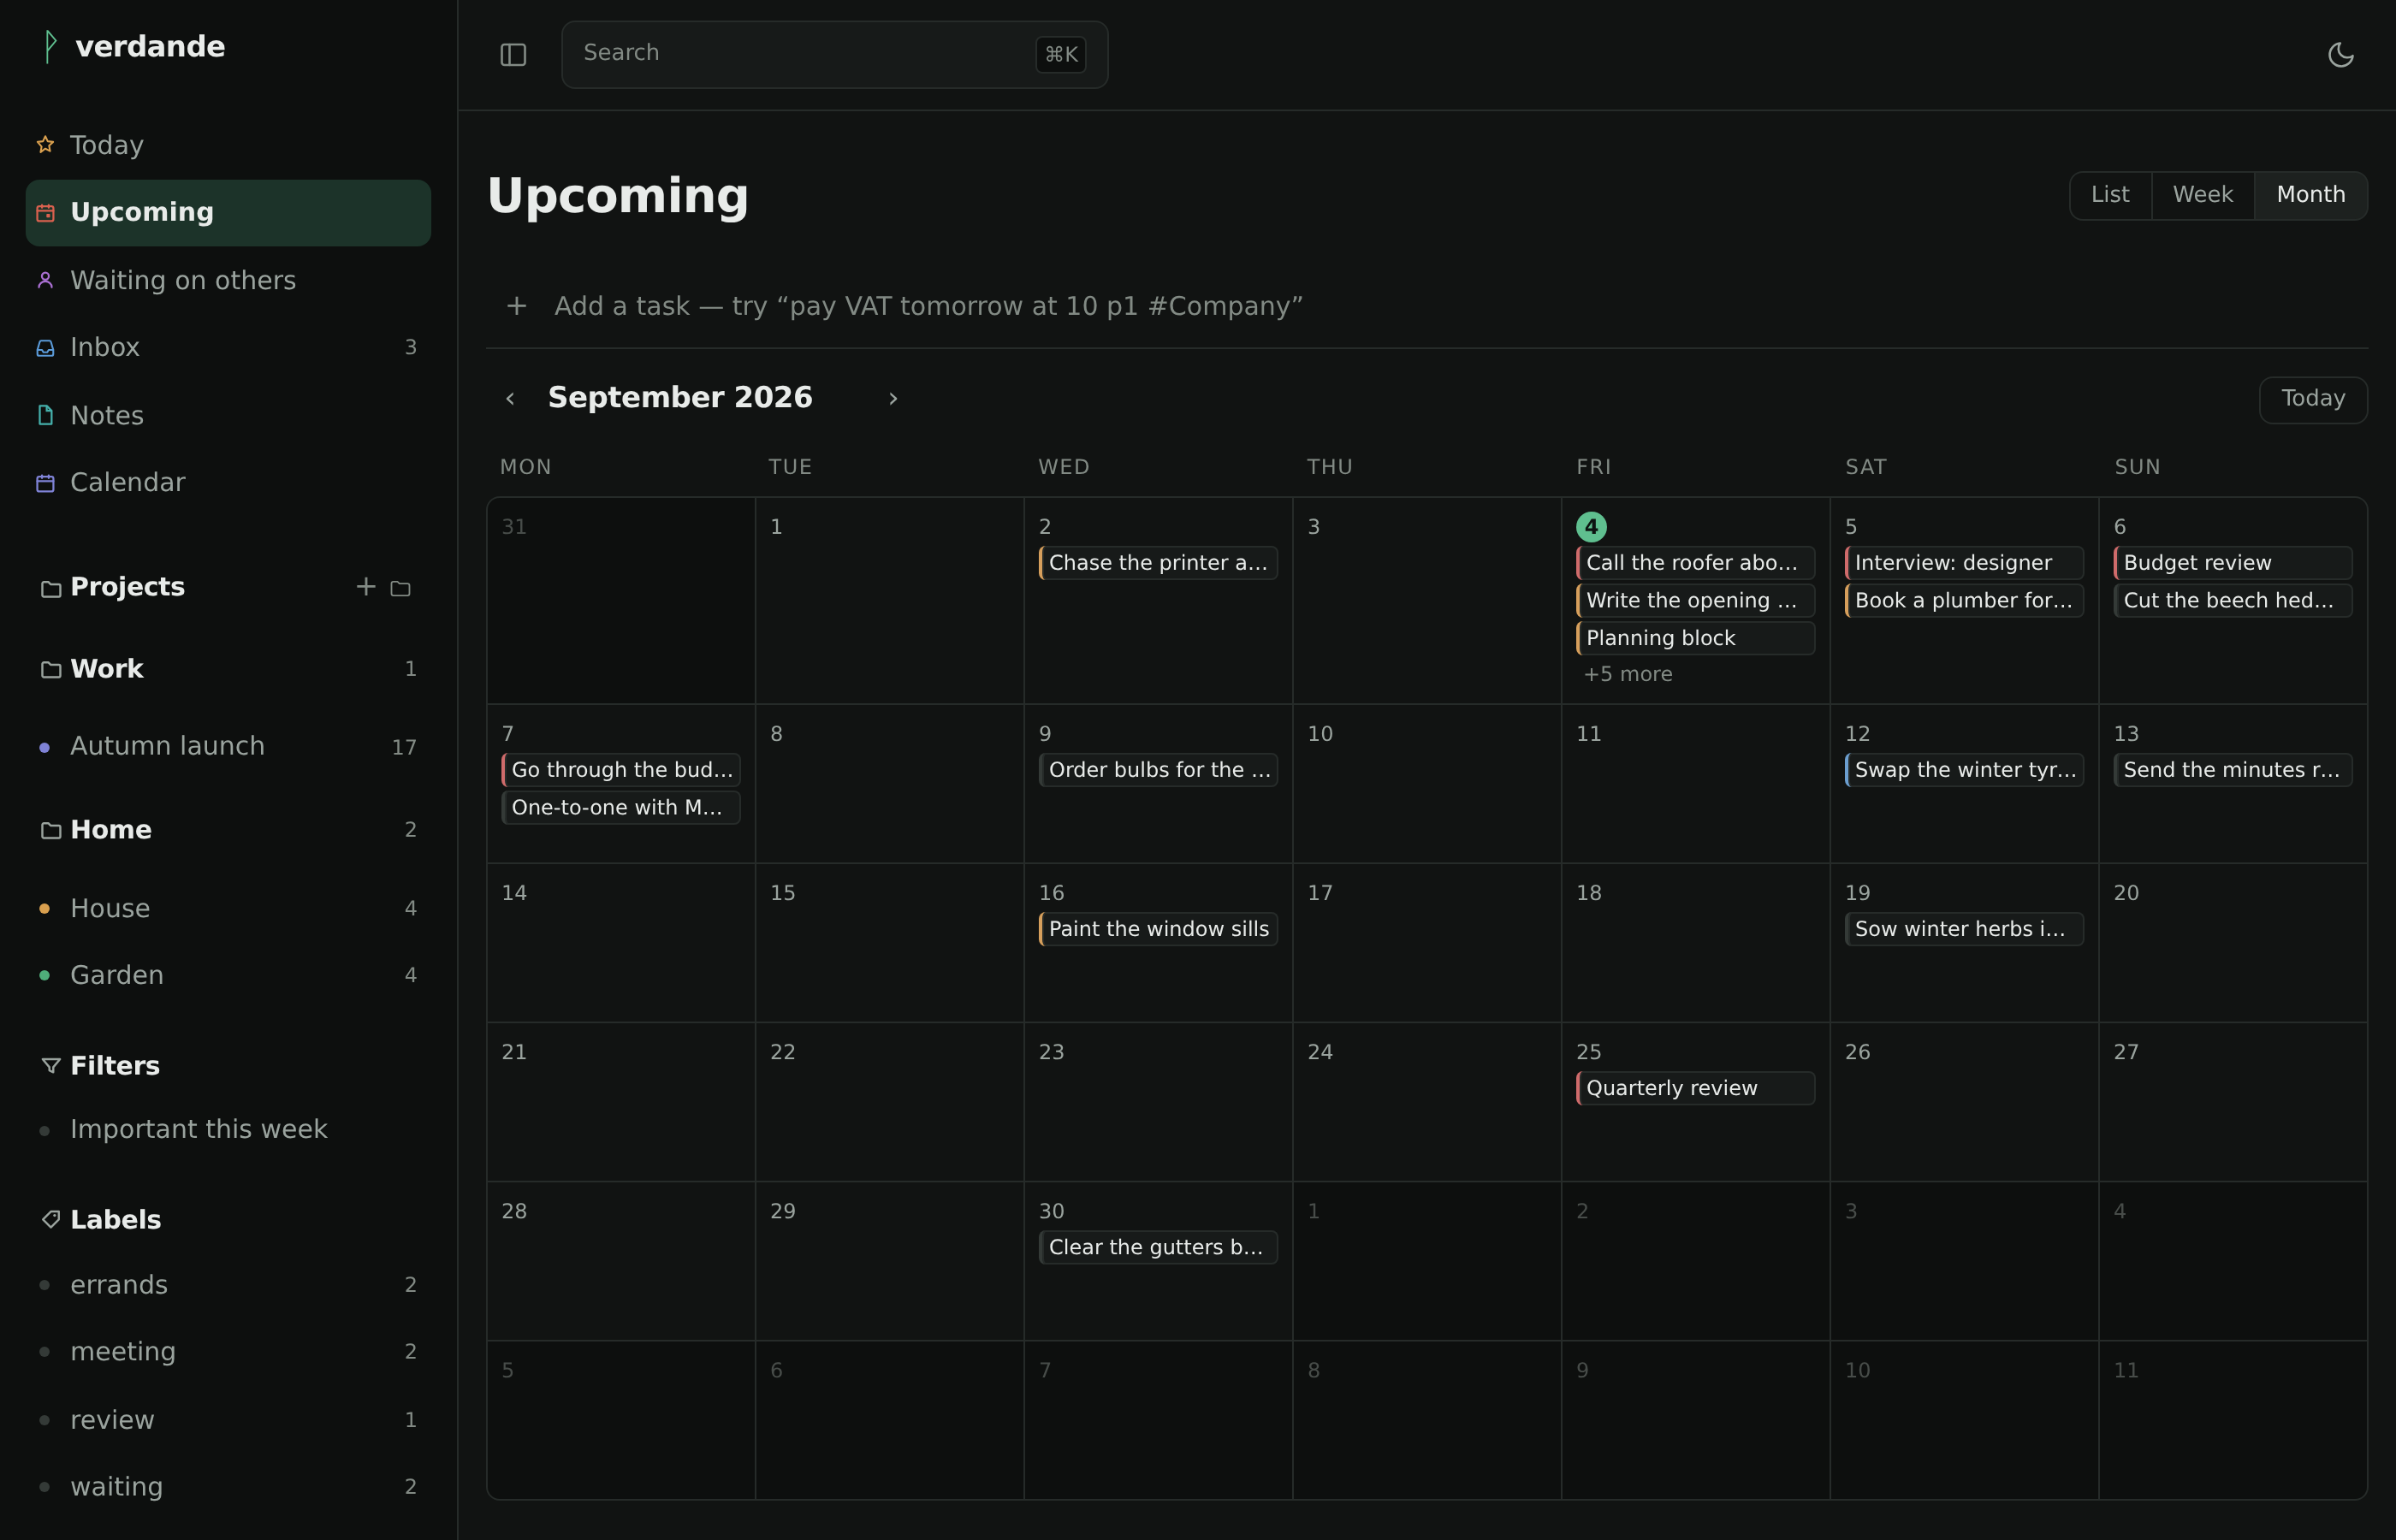Add a new project with the plus icon

click(366, 587)
